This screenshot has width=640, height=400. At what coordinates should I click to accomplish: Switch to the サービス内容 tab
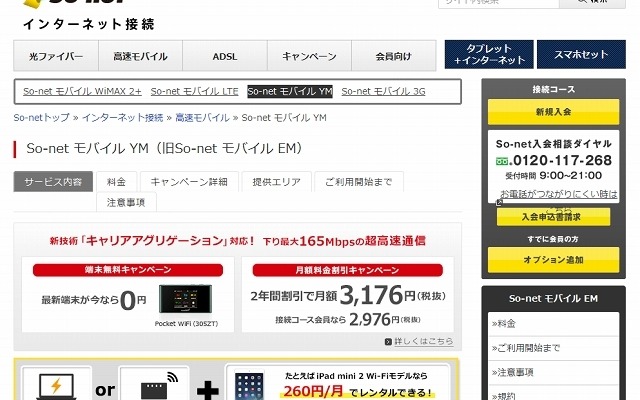(53, 182)
